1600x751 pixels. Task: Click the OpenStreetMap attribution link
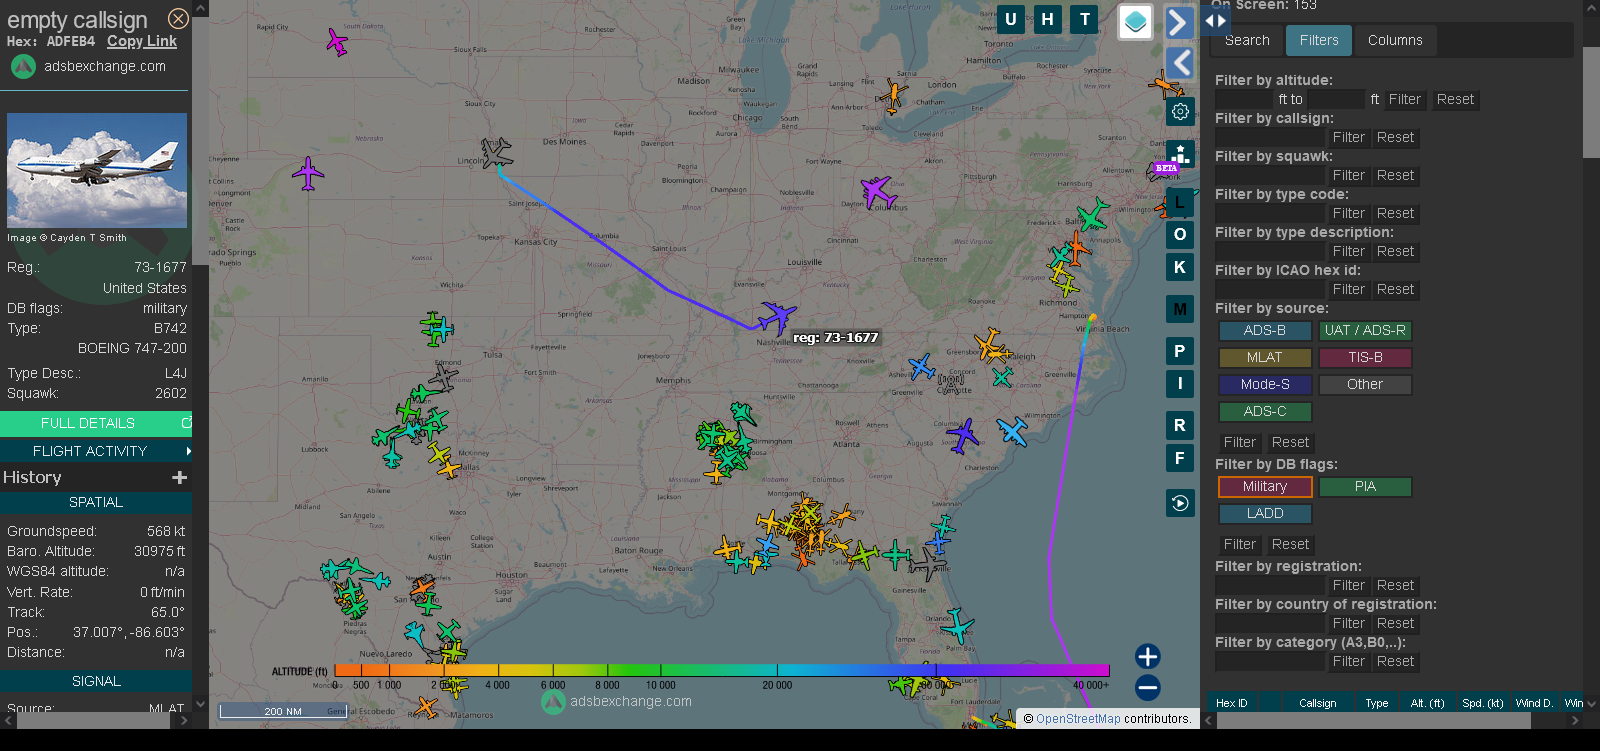pos(1078,718)
